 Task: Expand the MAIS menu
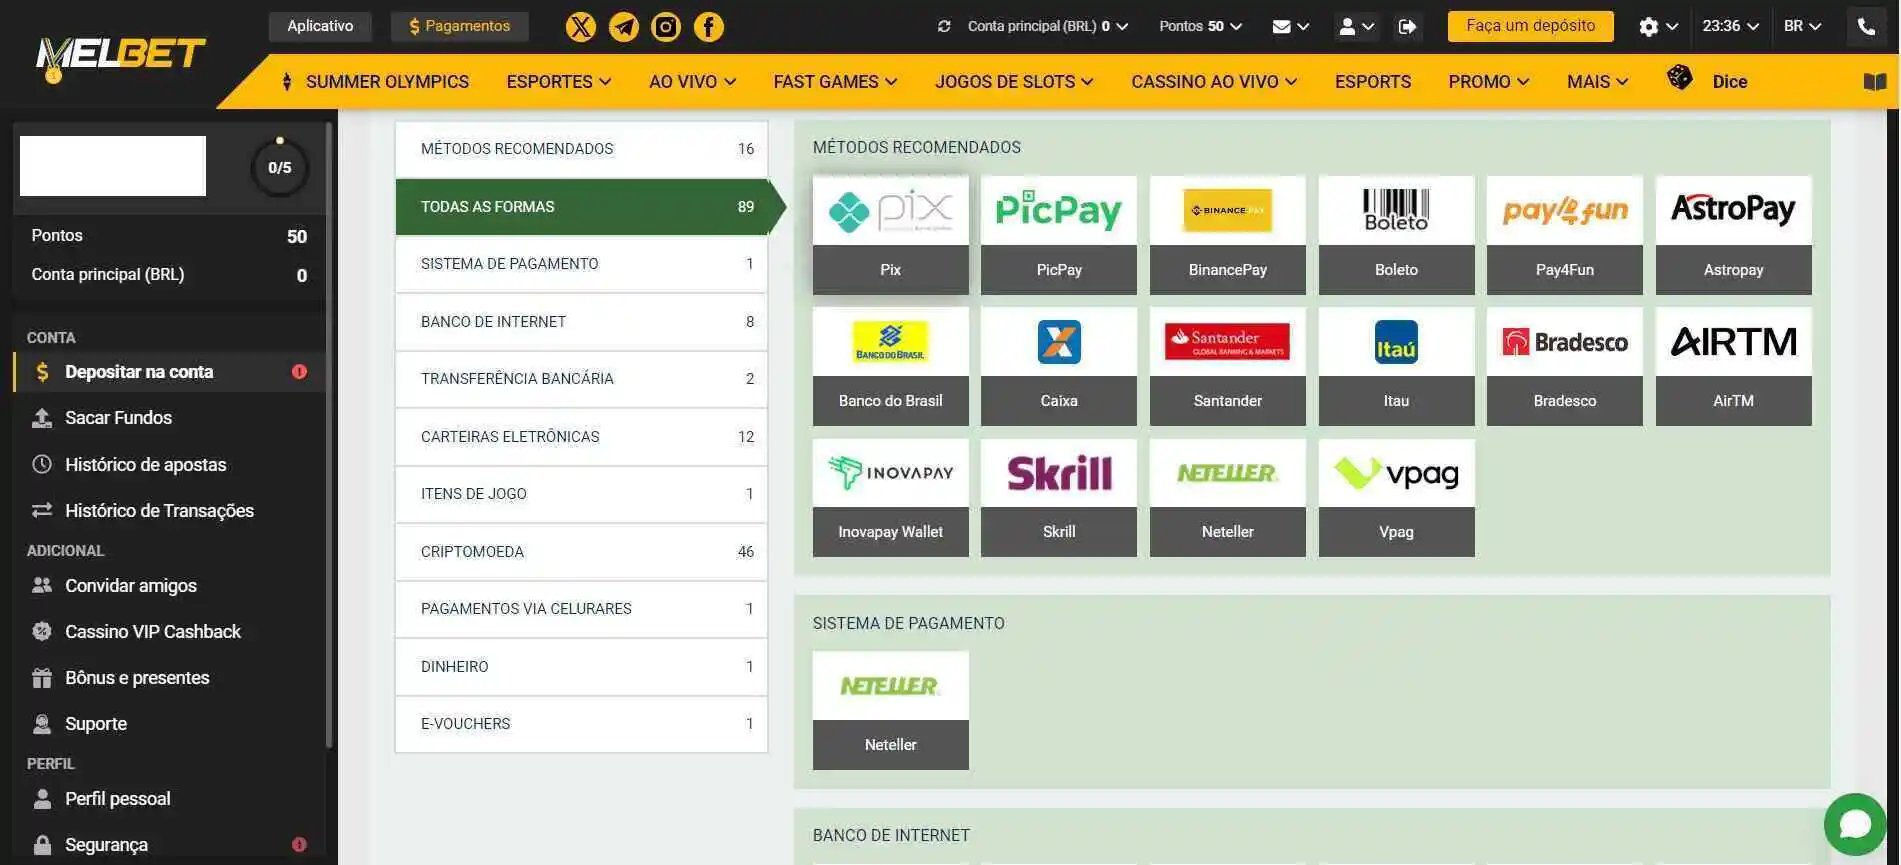pos(1597,82)
